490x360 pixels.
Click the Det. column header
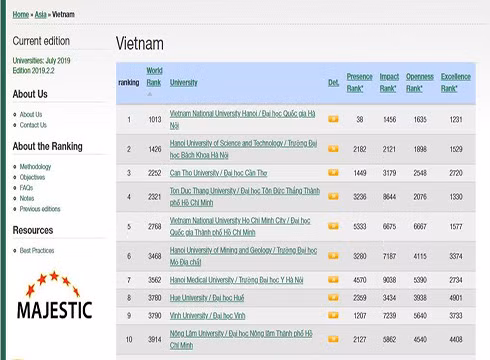[333, 83]
